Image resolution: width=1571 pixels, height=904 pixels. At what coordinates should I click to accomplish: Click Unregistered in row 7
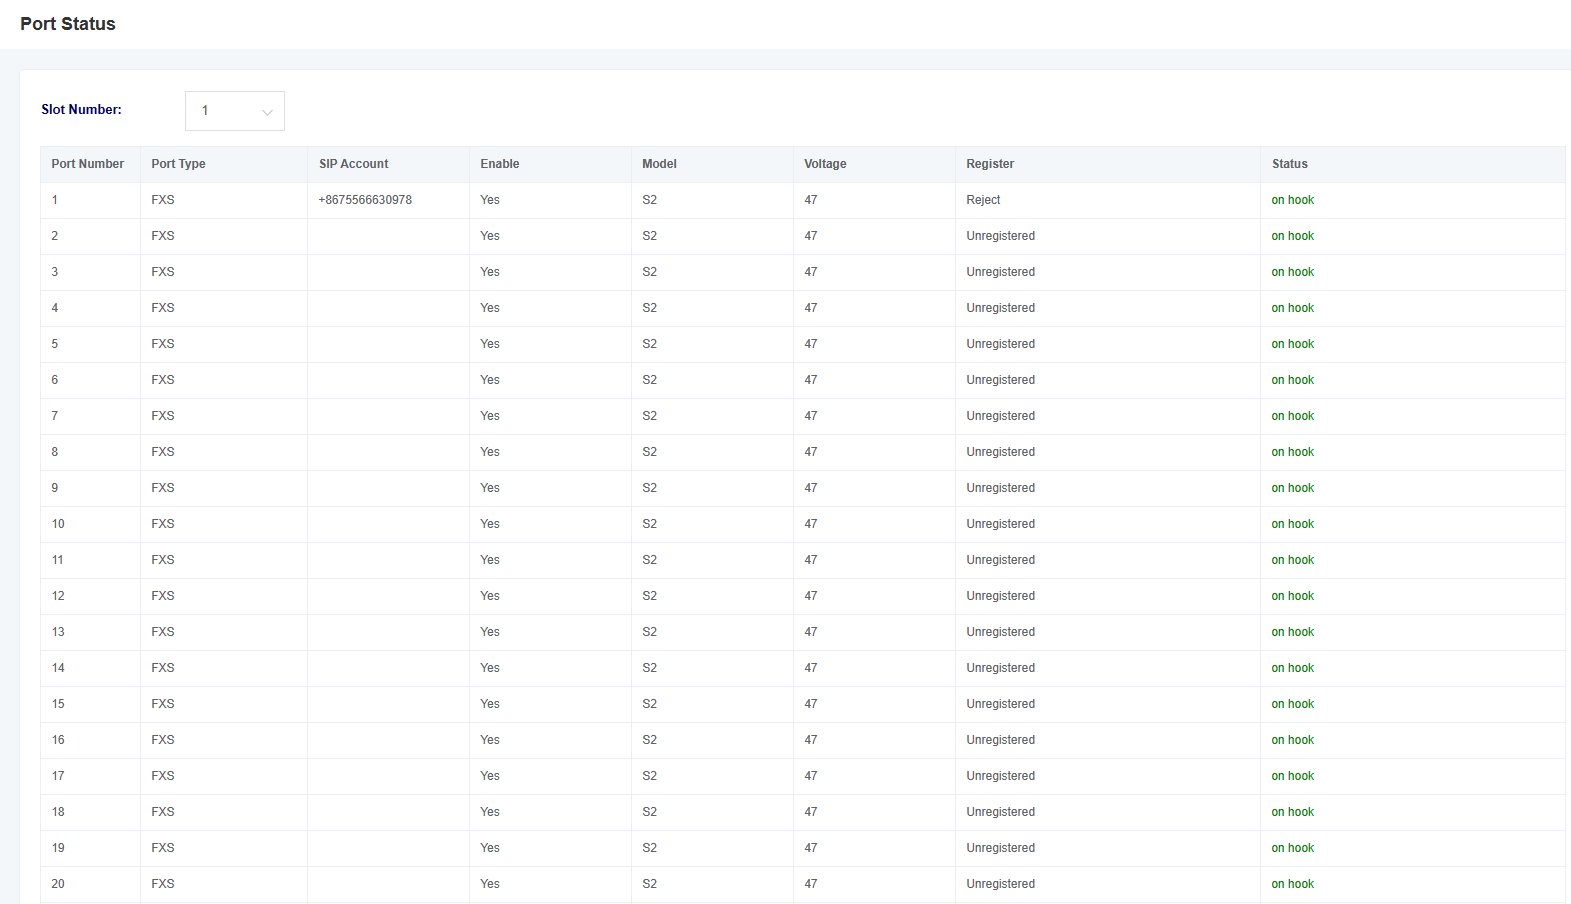point(1001,416)
